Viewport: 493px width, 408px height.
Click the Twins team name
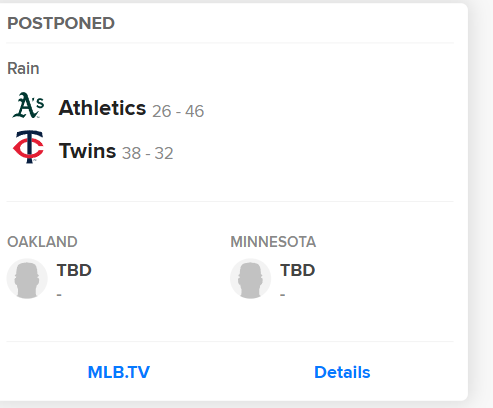87,150
